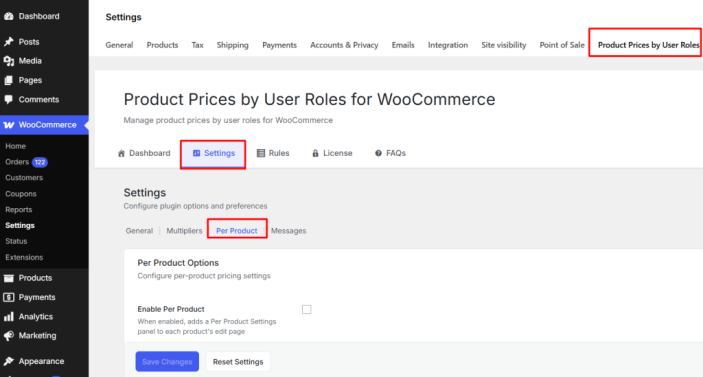Viewport: 703px width, 377px height.
Task: Open Dashboard in the admin sidebar
Action: pyautogui.click(x=39, y=16)
